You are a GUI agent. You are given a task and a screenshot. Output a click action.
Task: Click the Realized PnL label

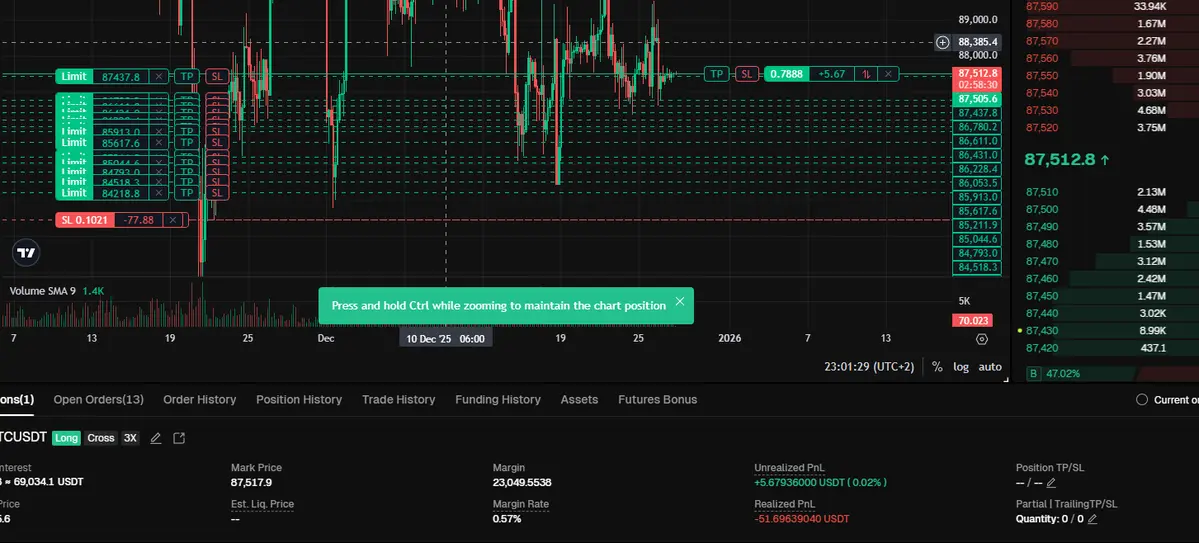(x=785, y=504)
